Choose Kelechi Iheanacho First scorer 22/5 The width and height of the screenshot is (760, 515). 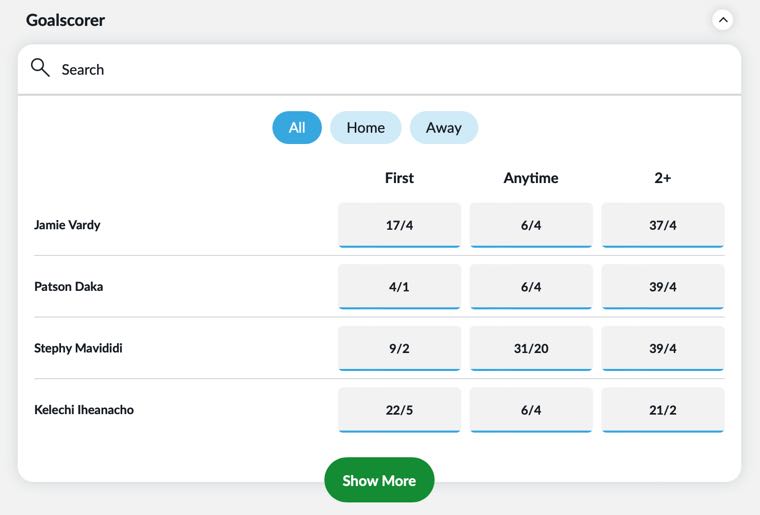[x=399, y=410]
